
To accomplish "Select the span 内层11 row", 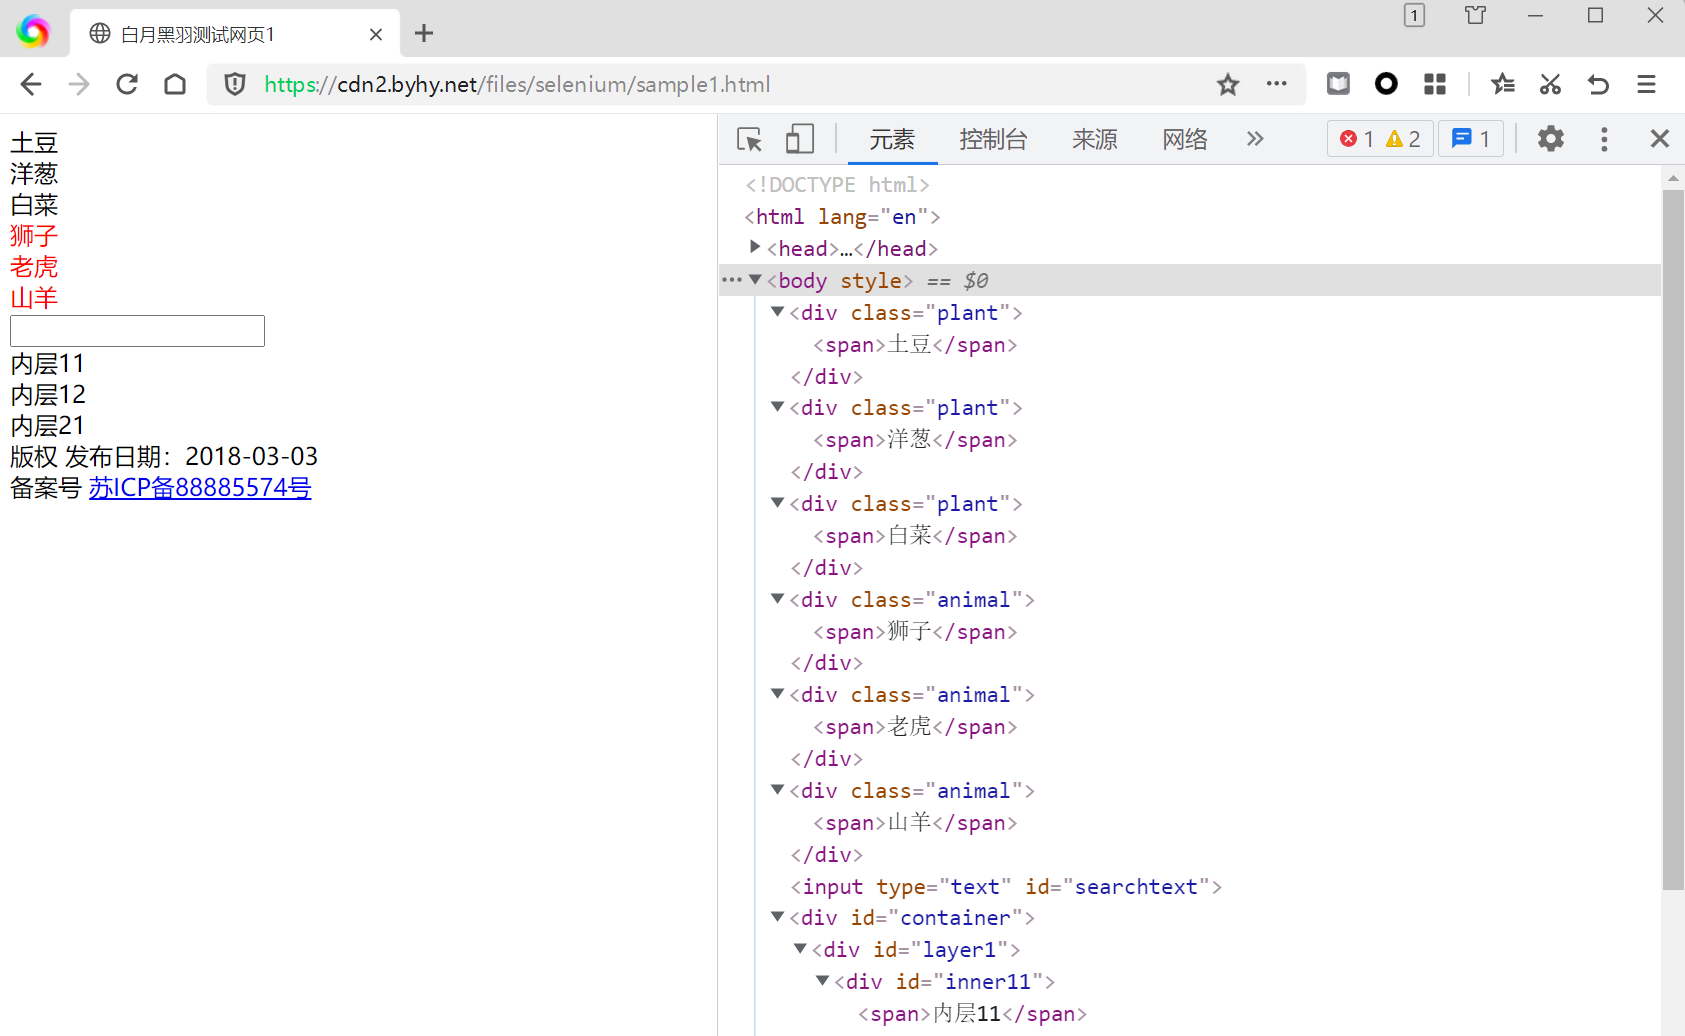I will (972, 1014).
